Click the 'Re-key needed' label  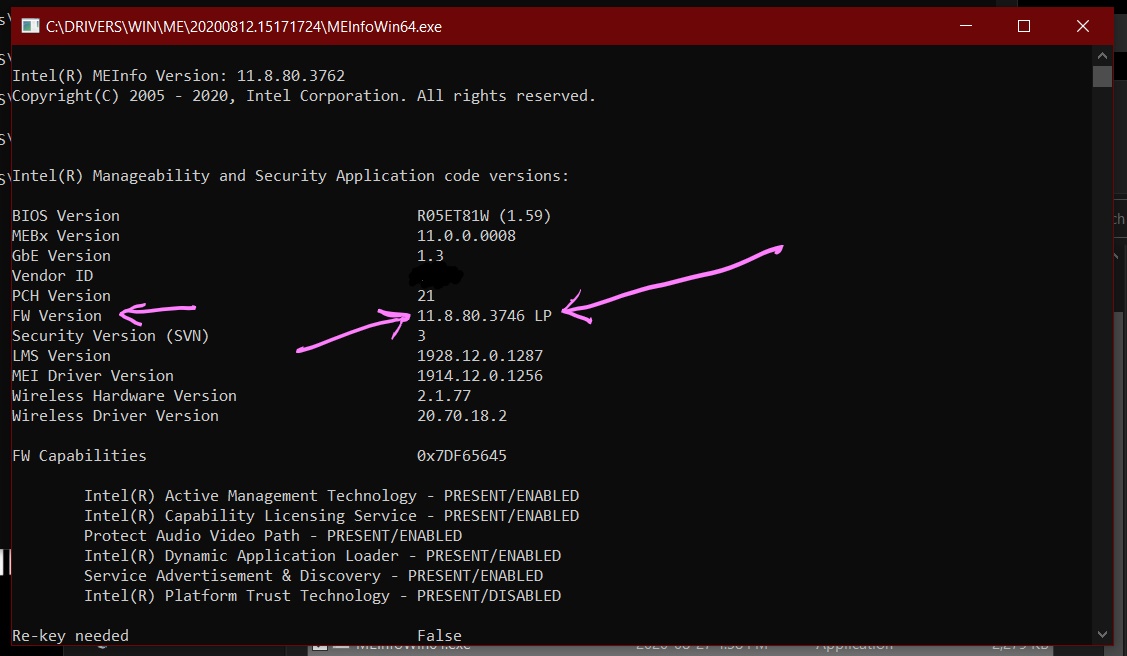[x=70, y=636]
